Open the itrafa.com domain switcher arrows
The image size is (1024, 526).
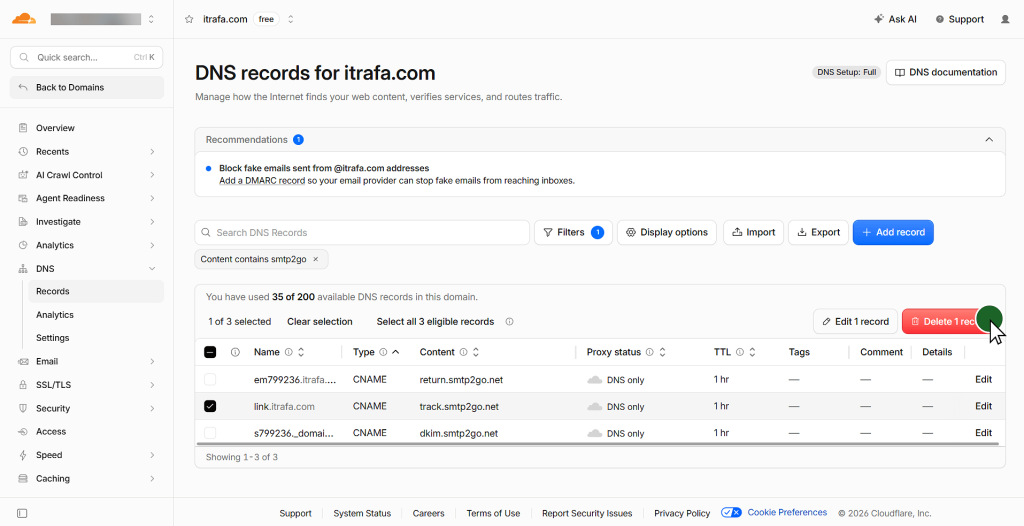(291, 20)
